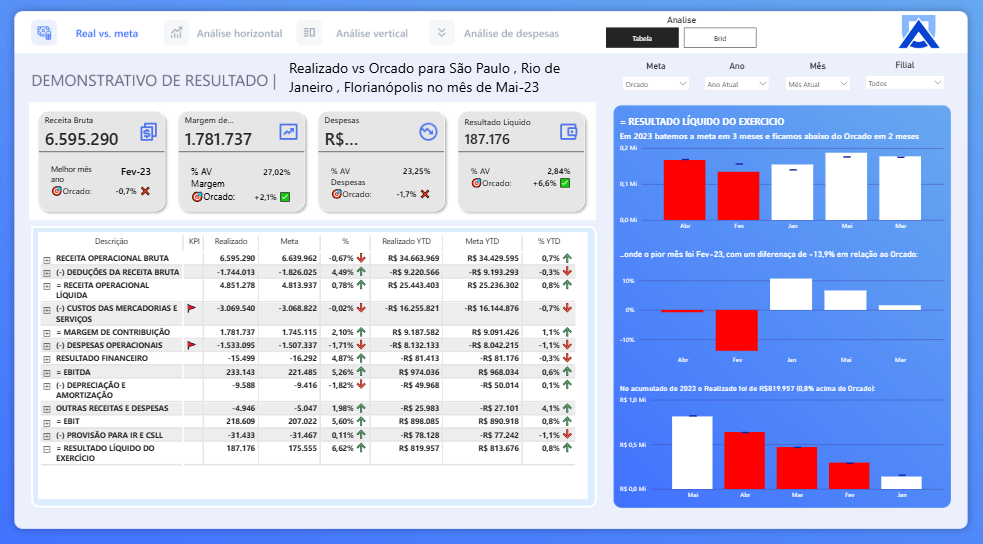Sort by the Meta column header
983x544 pixels.
(289, 241)
